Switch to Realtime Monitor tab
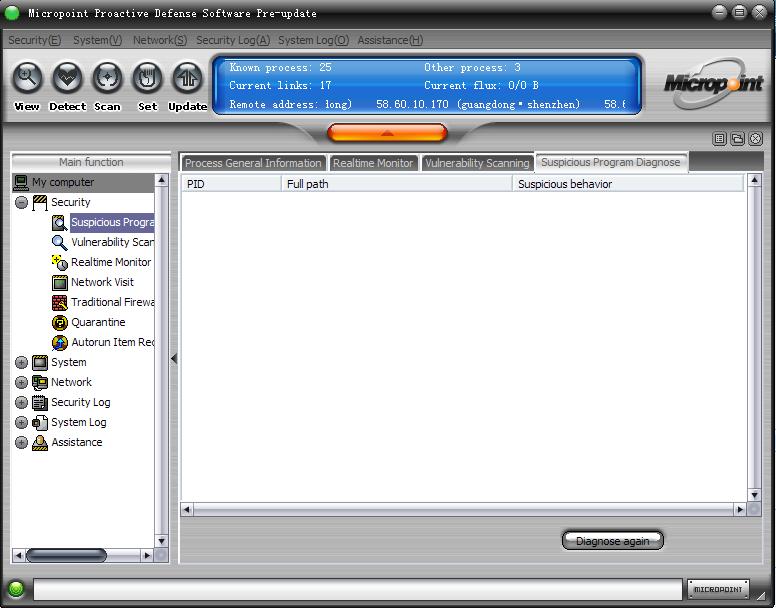The width and height of the screenshot is (776, 608). [x=373, y=163]
